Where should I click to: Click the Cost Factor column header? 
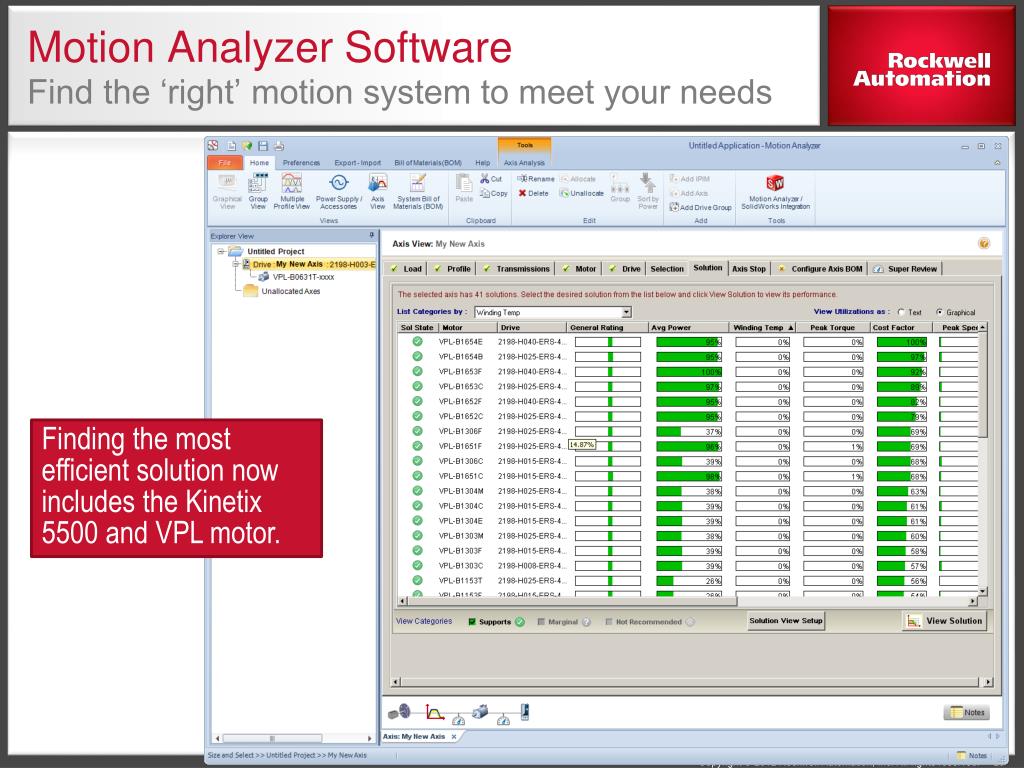pyautogui.click(x=901, y=327)
